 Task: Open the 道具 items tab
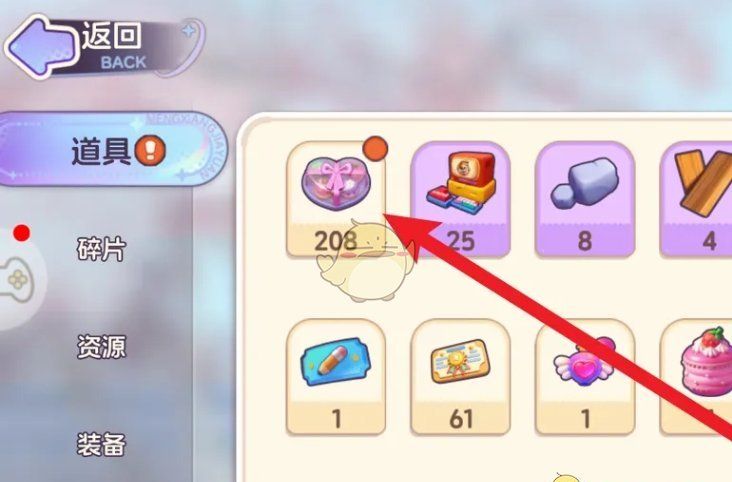112,149
